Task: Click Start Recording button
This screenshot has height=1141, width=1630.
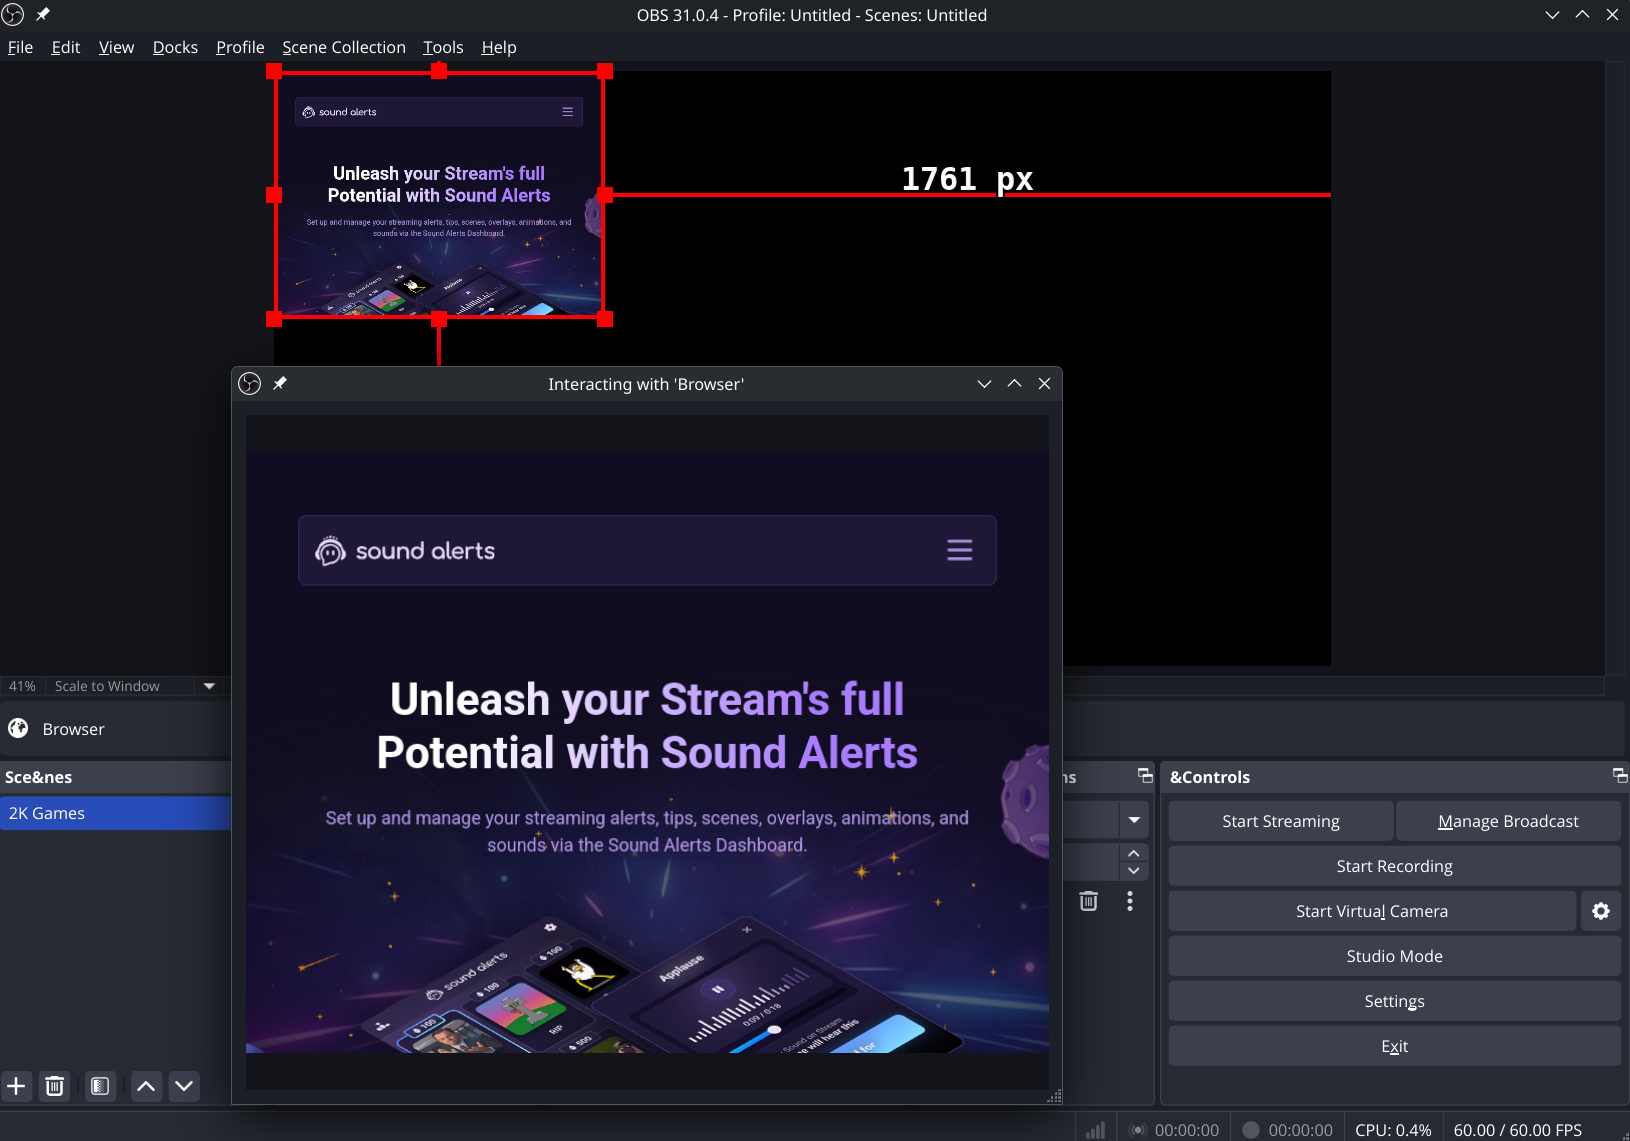Action: point(1395,866)
